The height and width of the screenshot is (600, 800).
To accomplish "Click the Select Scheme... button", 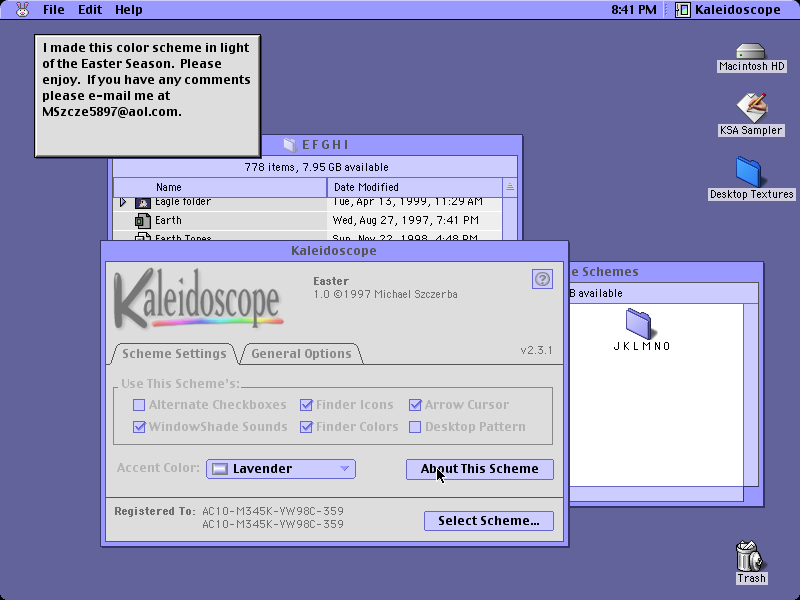I will click(489, 521).
